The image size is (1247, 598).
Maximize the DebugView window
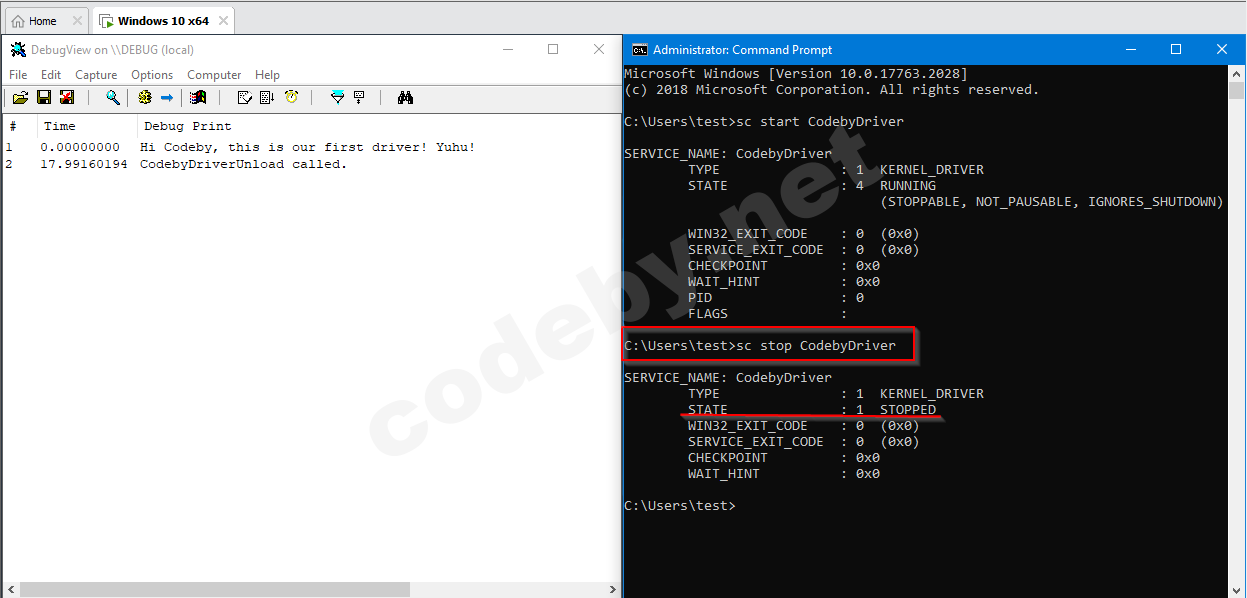click(553, 49)
